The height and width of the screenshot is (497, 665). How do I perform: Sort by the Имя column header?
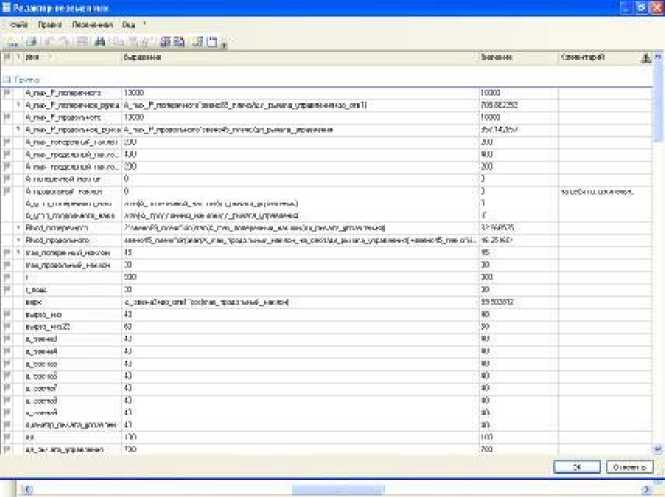coord(72,57)
